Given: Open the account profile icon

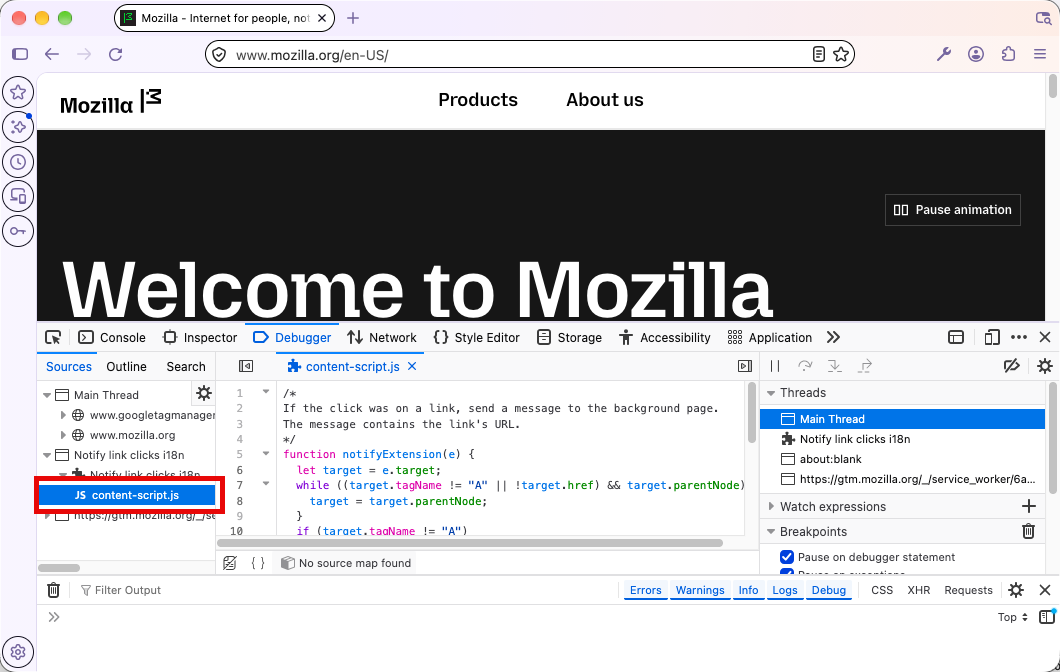Looking at the screenshot, I should pyautogui.click(x=975, y=54).
